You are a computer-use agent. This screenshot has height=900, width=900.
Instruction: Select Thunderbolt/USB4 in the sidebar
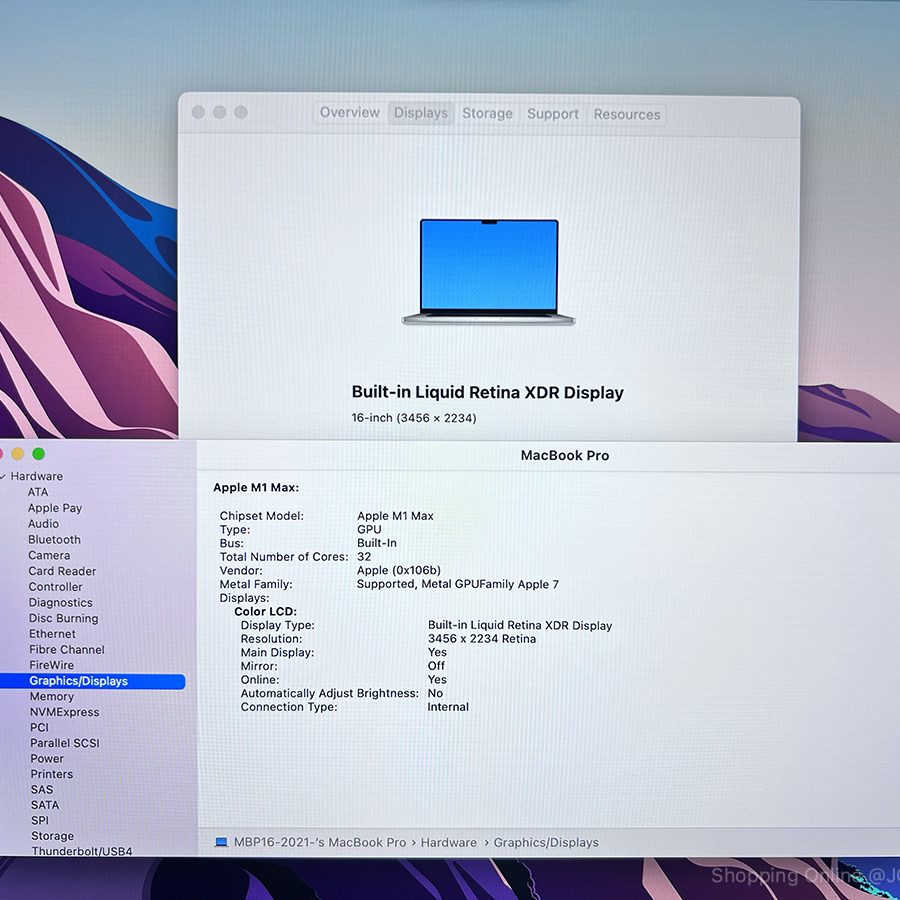coord(82,851)
